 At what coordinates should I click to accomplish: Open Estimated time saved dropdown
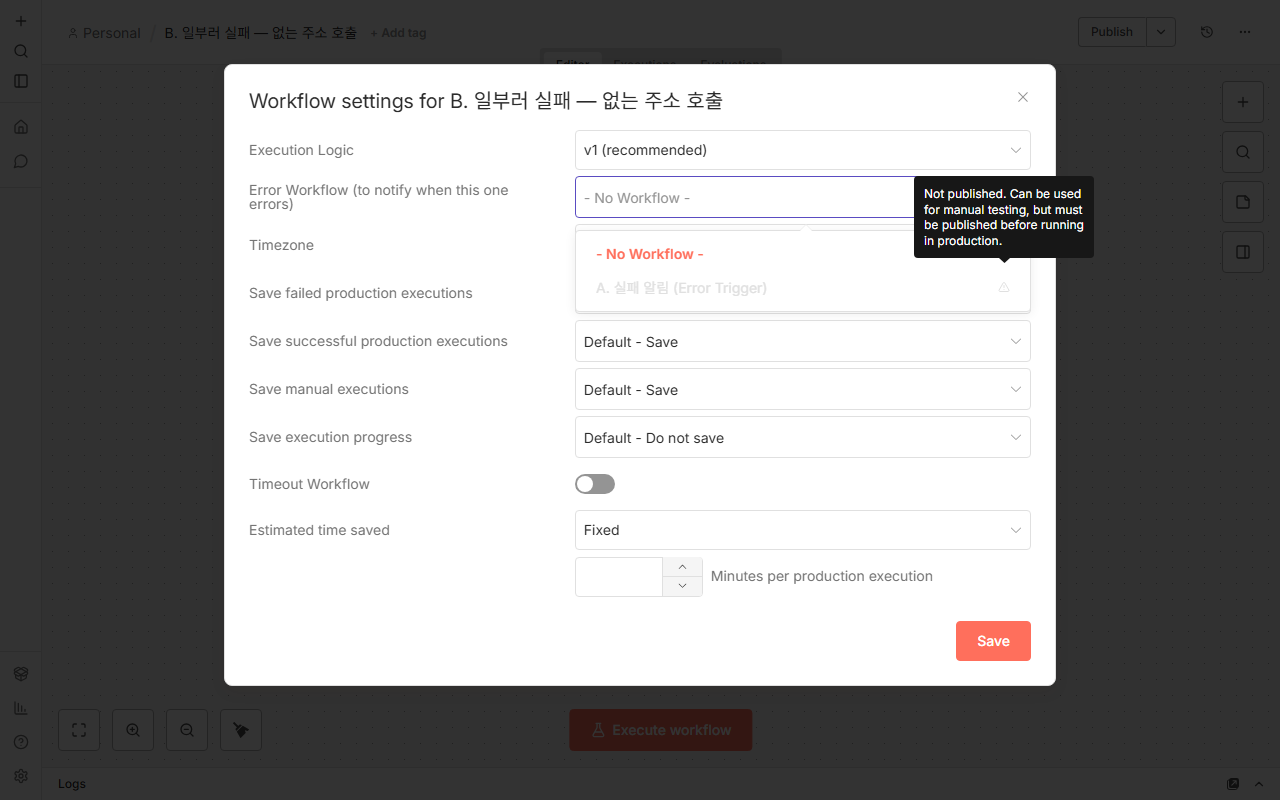(803, 530)
